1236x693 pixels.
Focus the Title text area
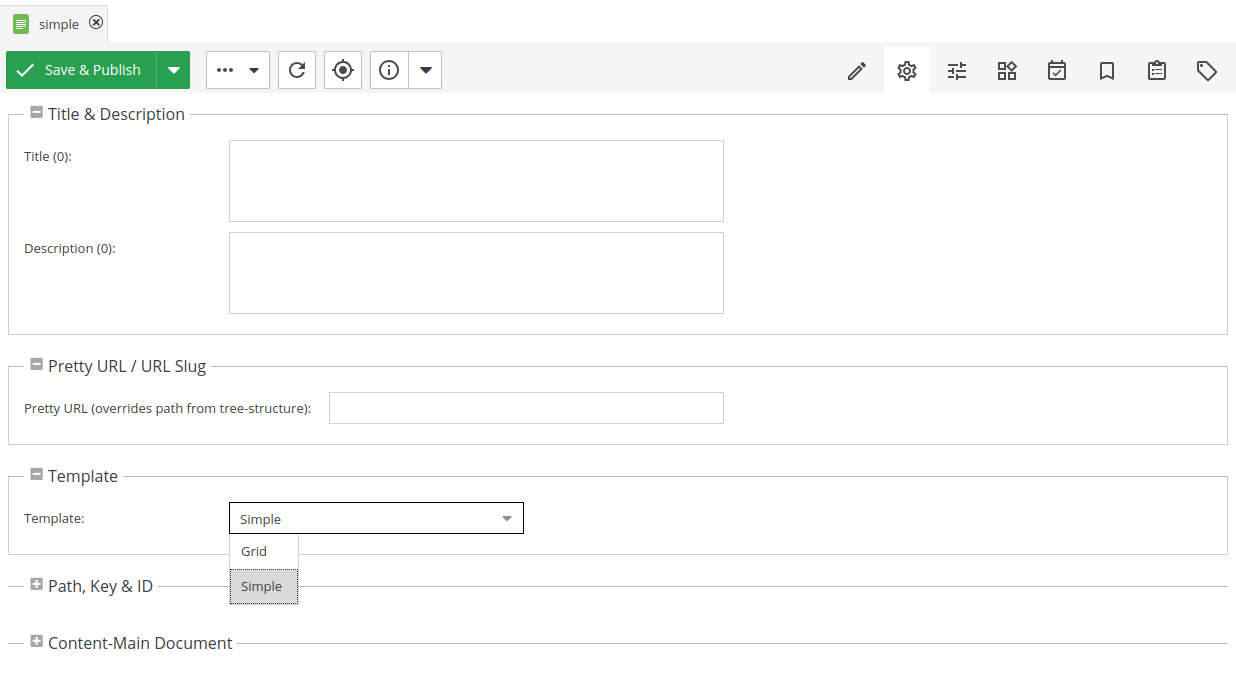coord(476,181)
